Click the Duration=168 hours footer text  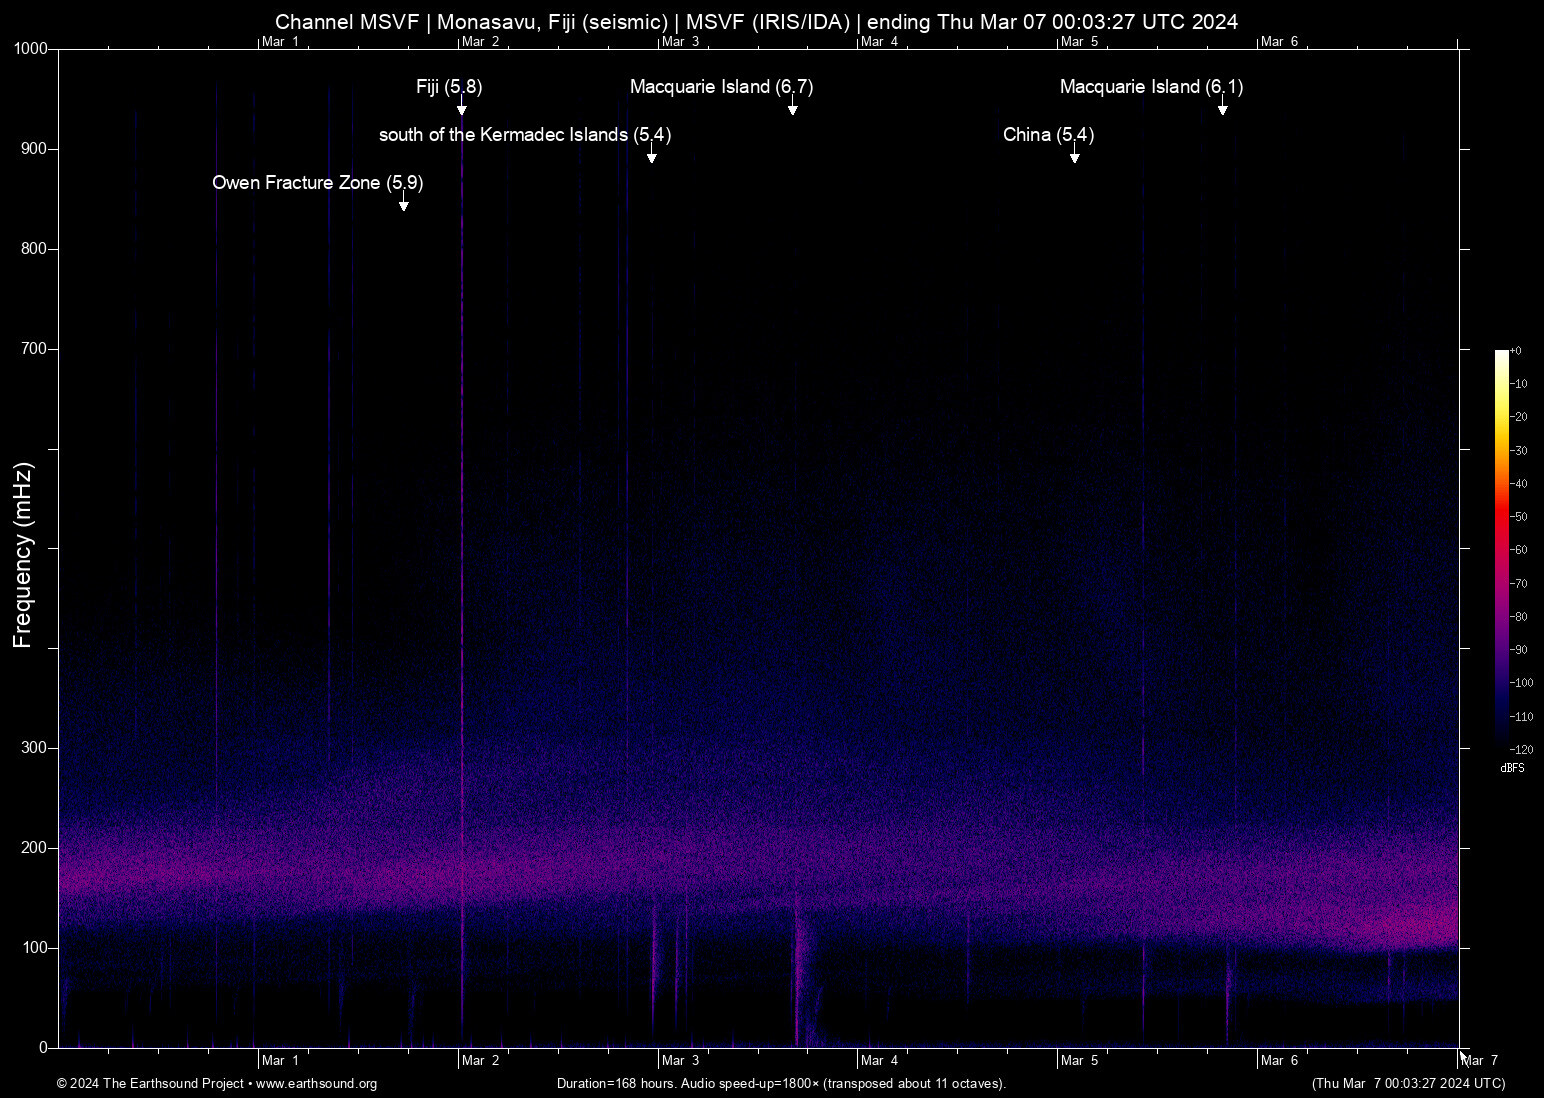click(782, 1084)
